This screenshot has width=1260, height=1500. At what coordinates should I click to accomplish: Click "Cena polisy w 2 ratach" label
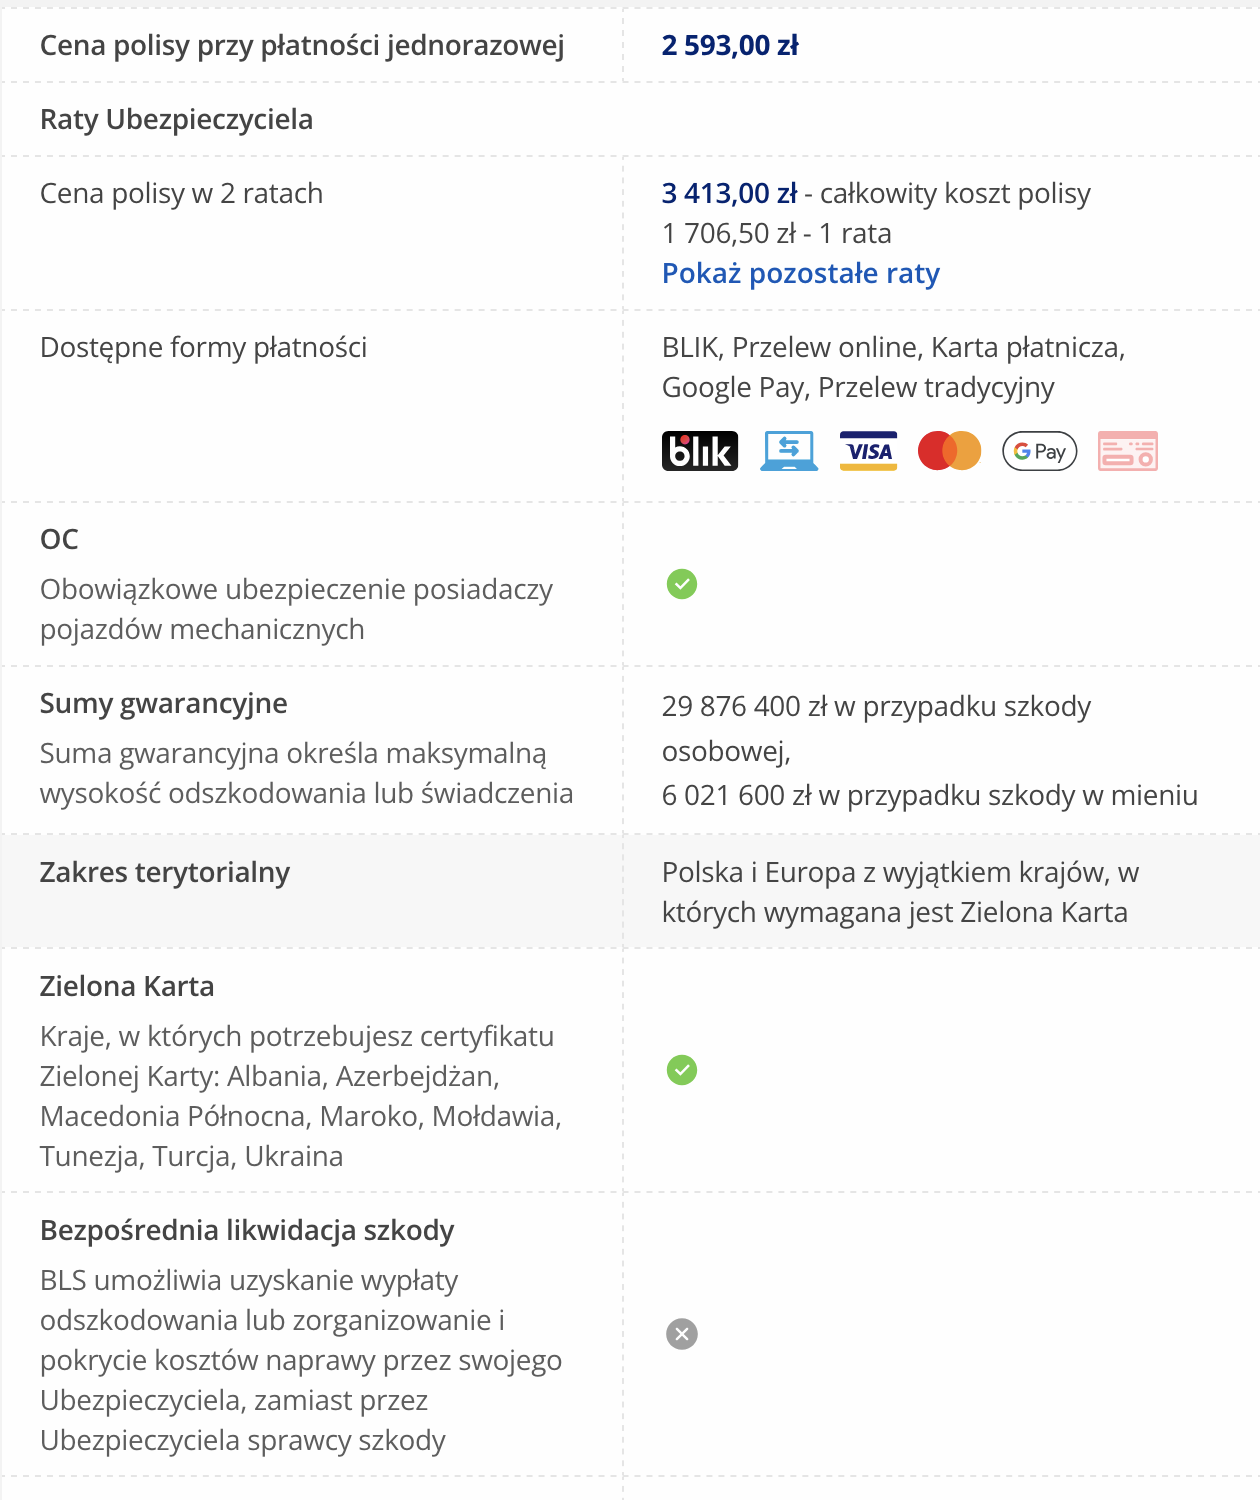[182, 193]
